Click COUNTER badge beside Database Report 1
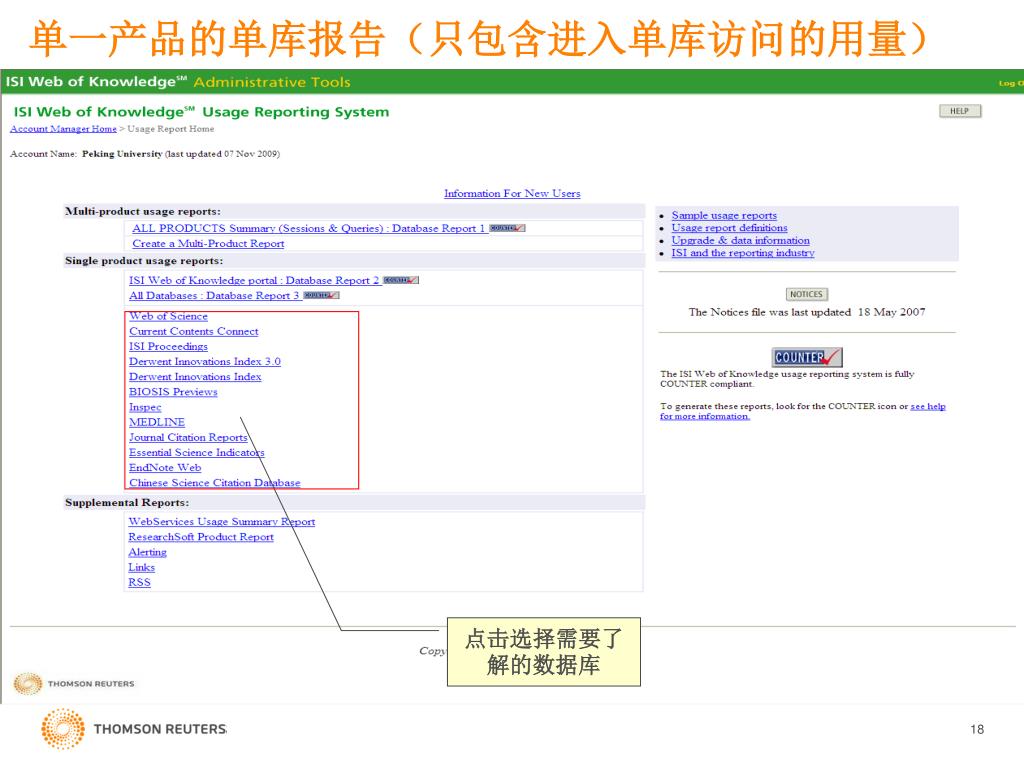Screen dimensions: 1024x768 (507, 228)
